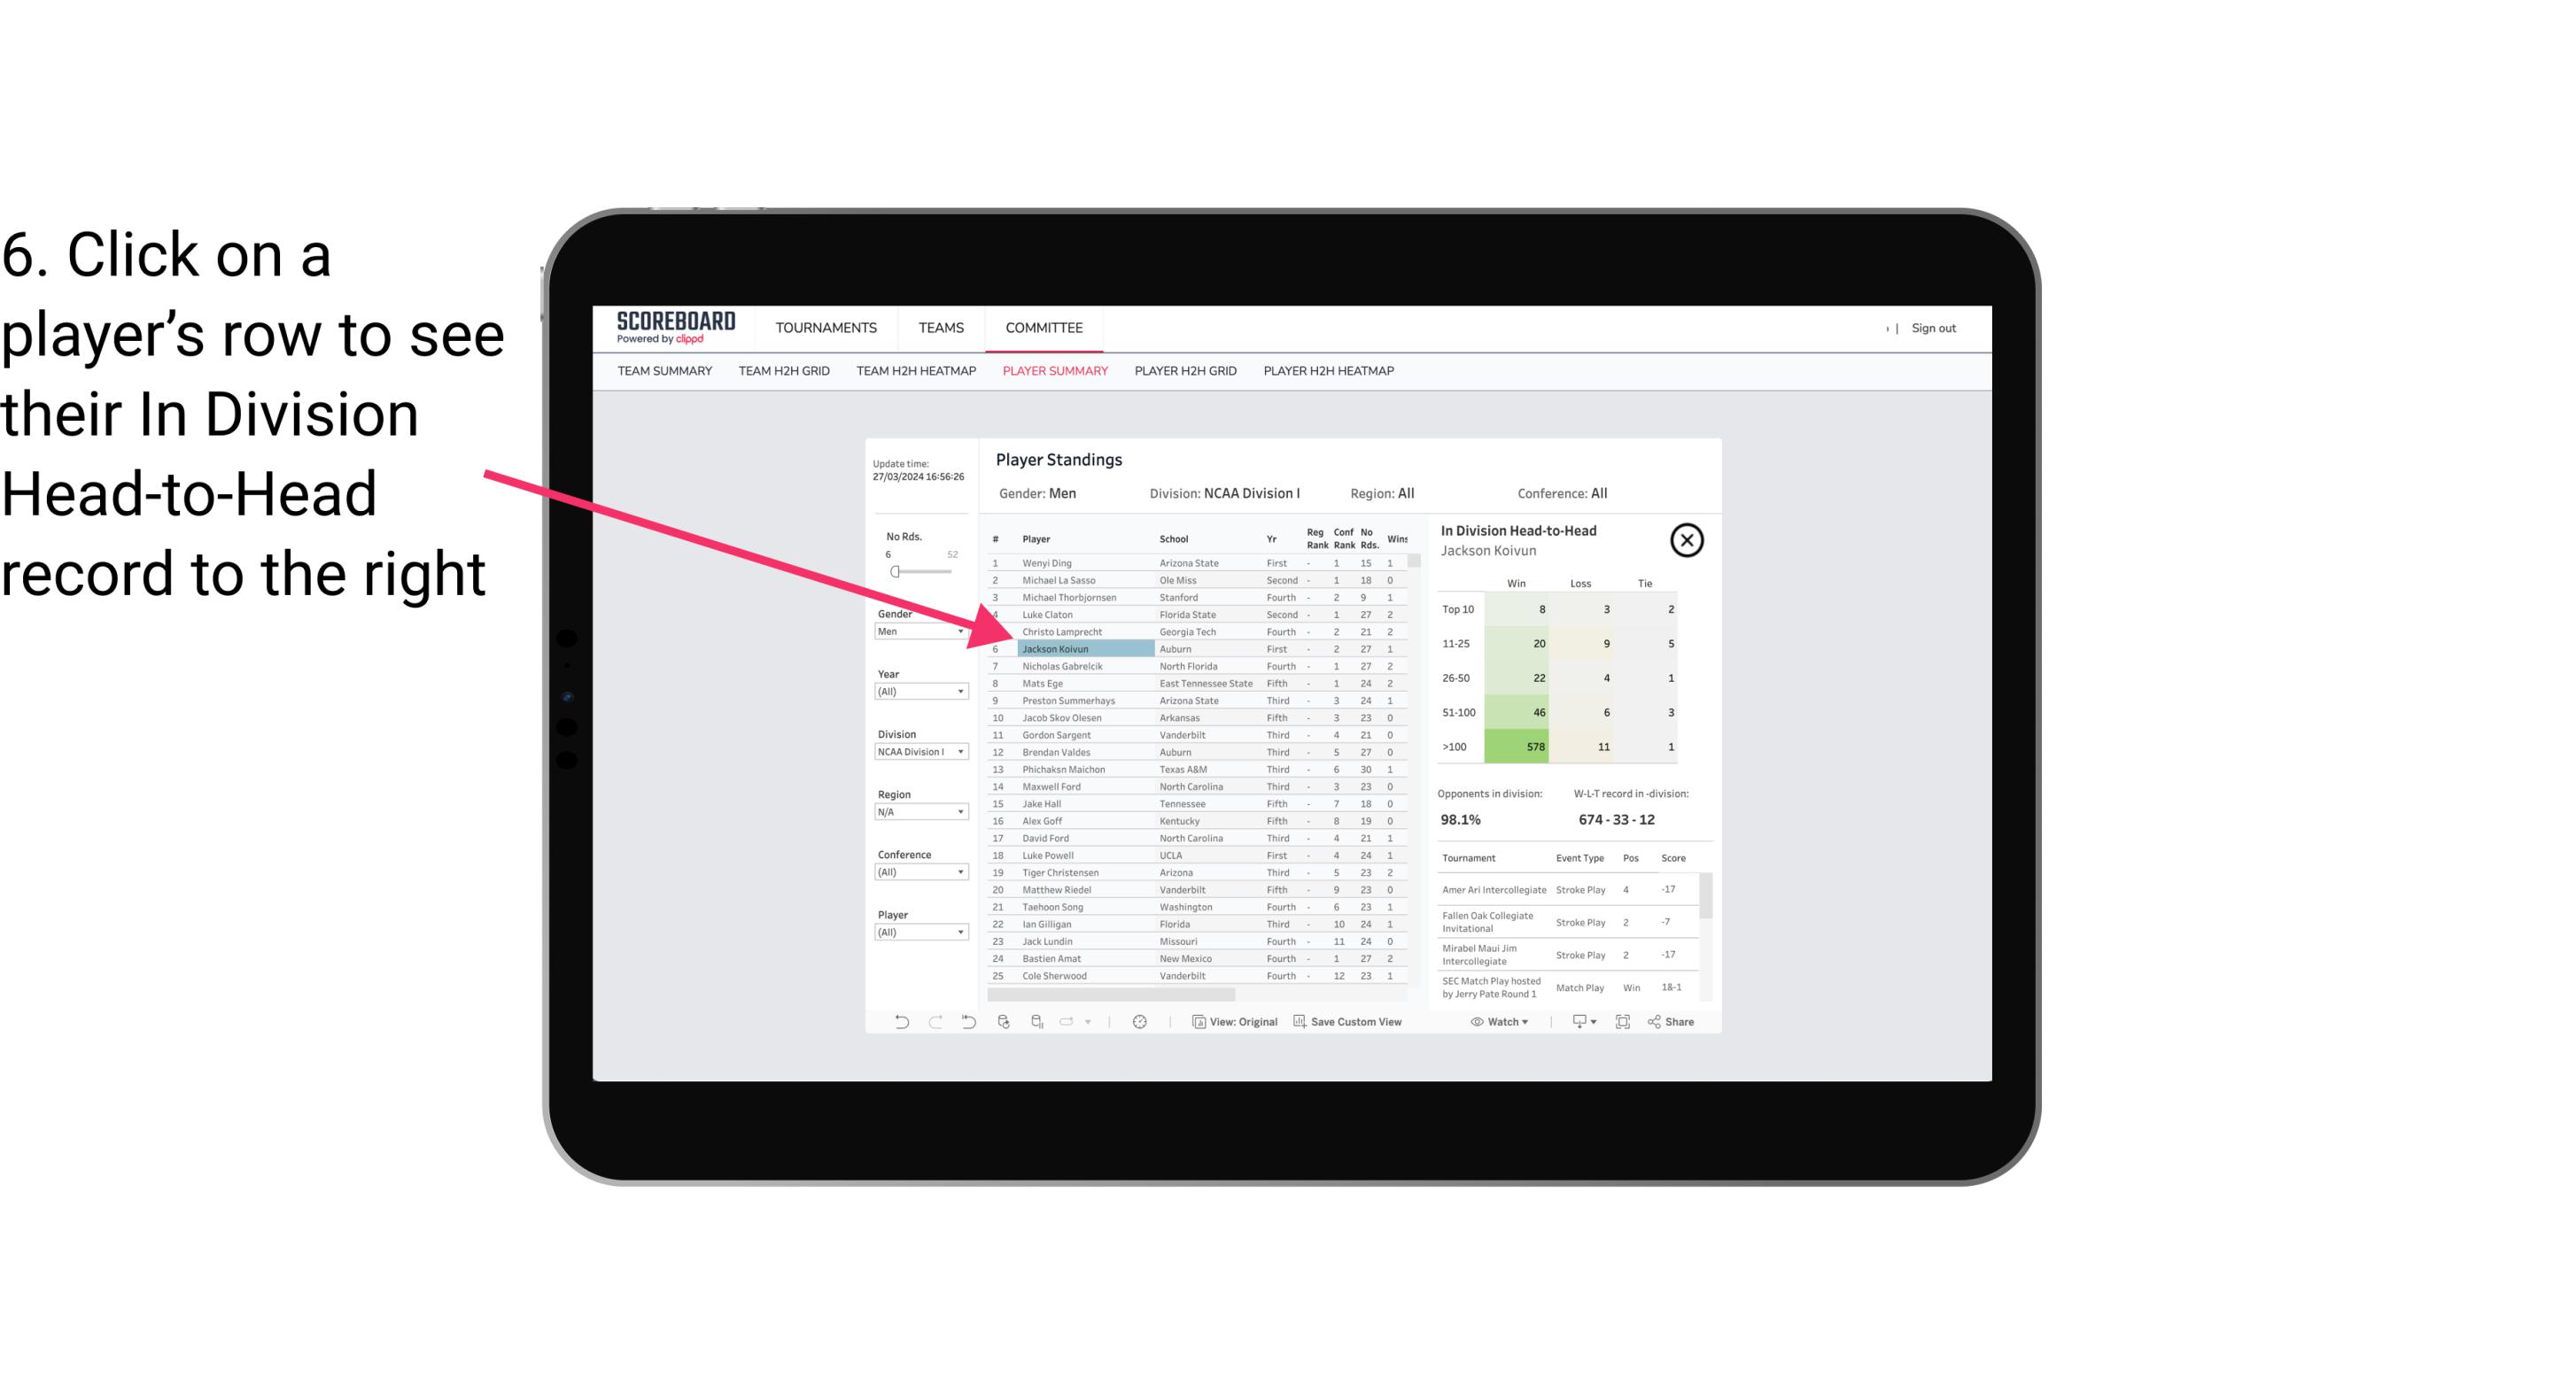The height and width of the screenshot is (1386, 2576).
Task: Drag the No Rounds range slider
Action: [895, 572]
